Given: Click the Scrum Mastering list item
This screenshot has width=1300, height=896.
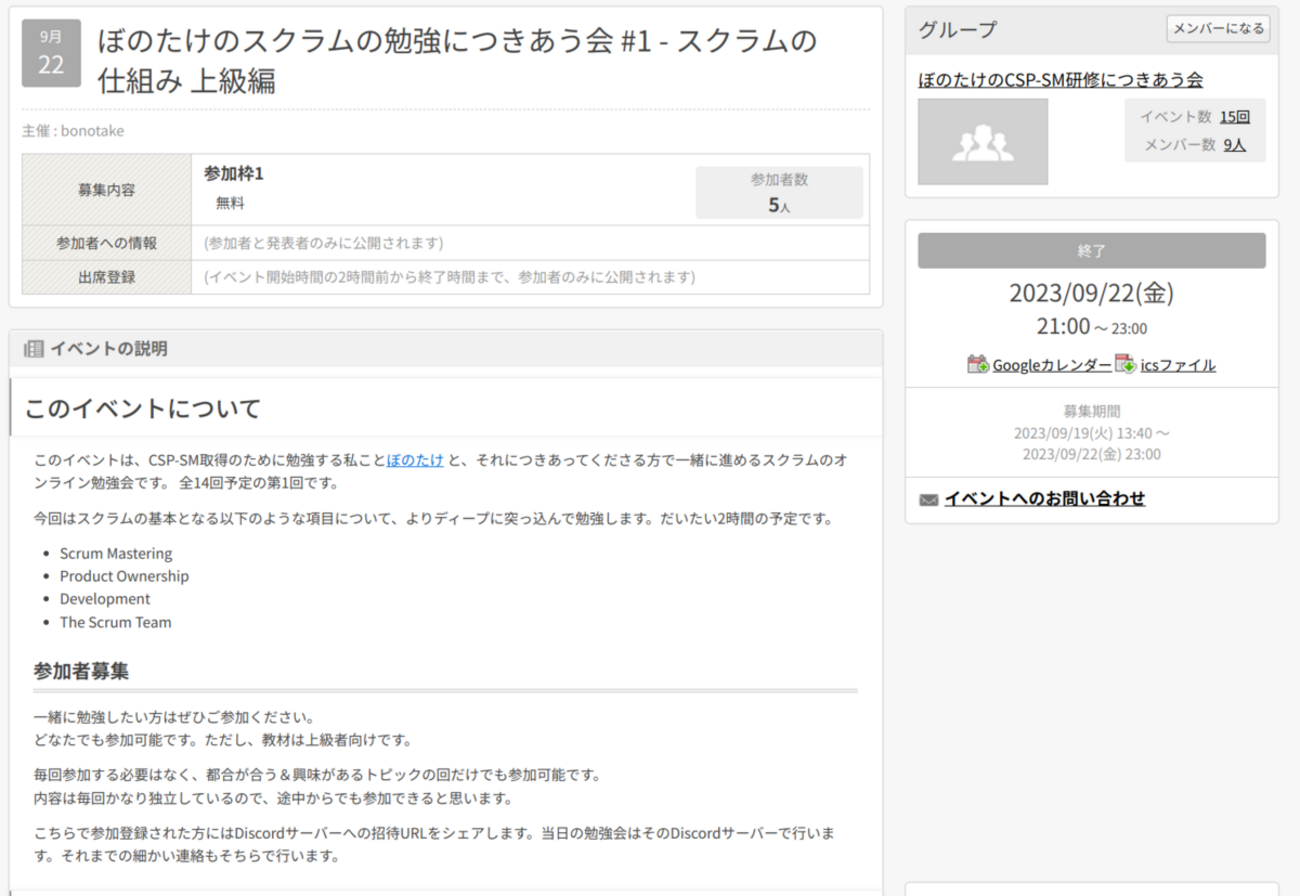Looking at the screenshot, I should [116, 553].
